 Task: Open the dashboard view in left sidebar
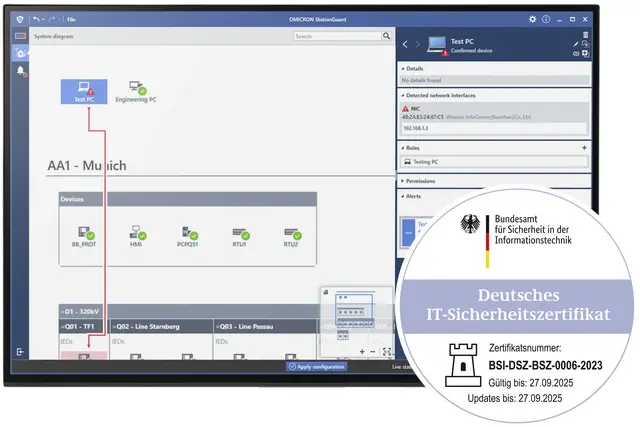(x=20, y=36)
